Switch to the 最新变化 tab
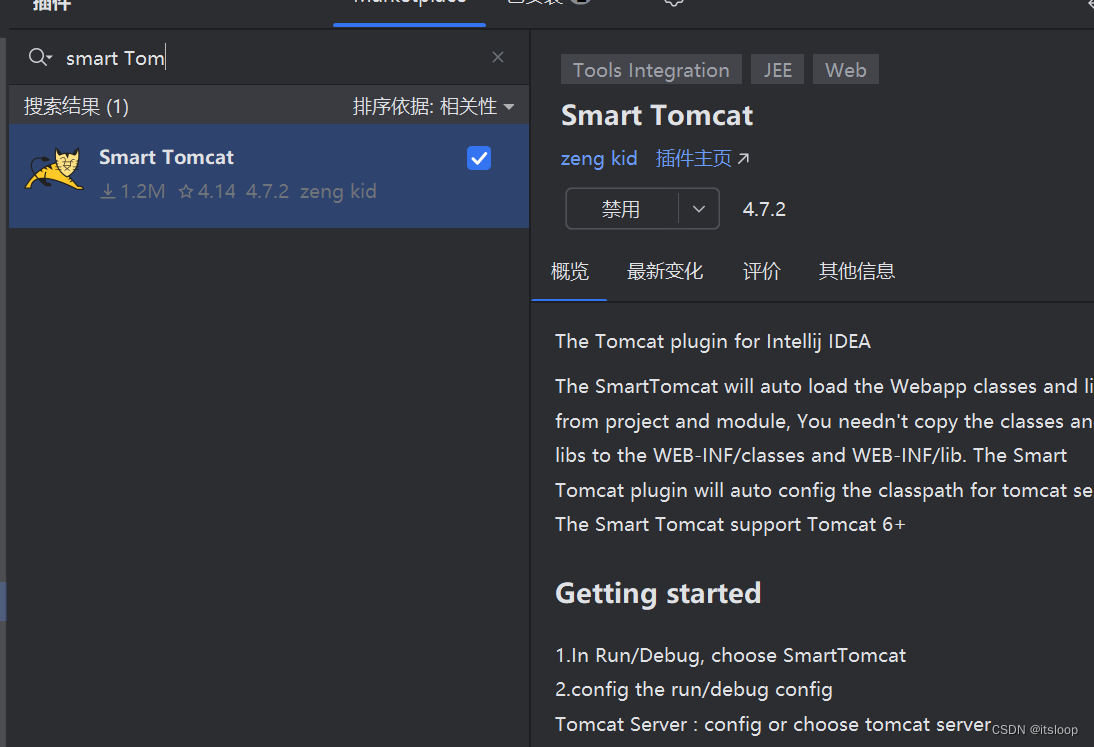The width and height of the screenshot is (1094, 747). (664, 271)
